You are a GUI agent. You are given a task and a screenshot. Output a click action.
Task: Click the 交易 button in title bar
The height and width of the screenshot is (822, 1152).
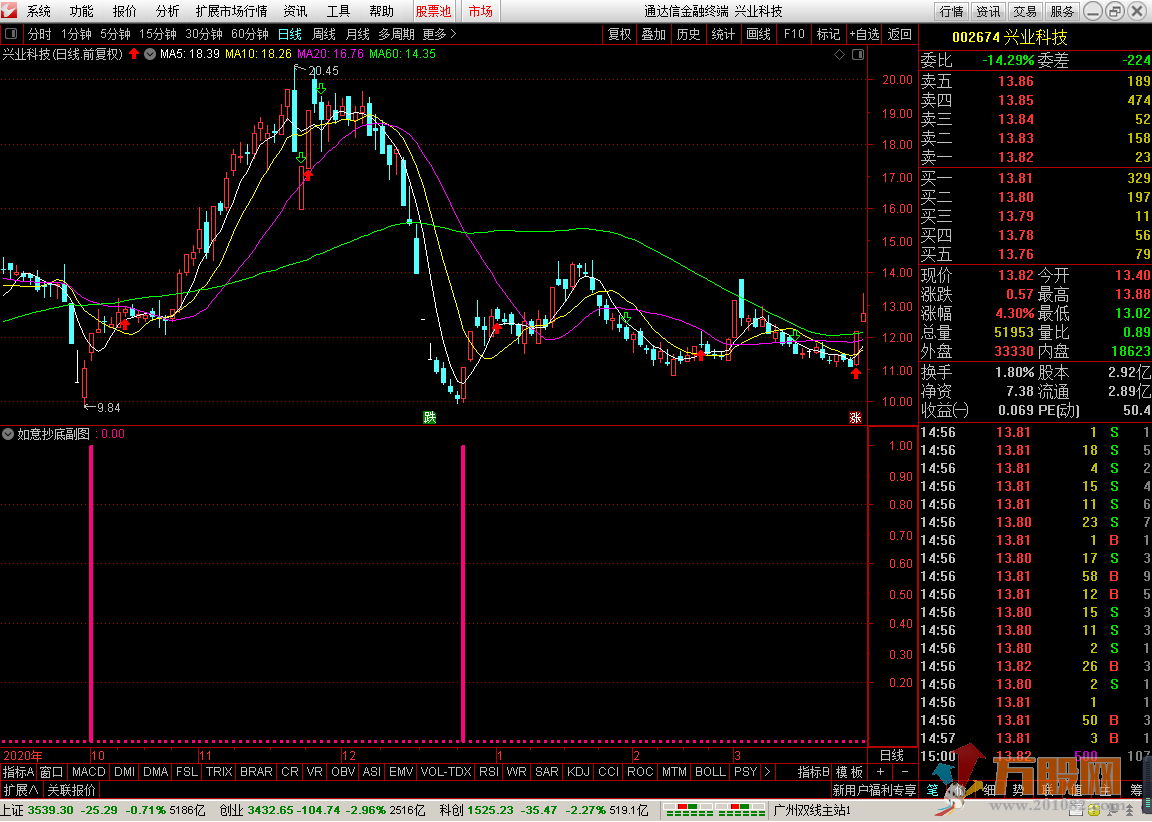[x=1025, y=11]
